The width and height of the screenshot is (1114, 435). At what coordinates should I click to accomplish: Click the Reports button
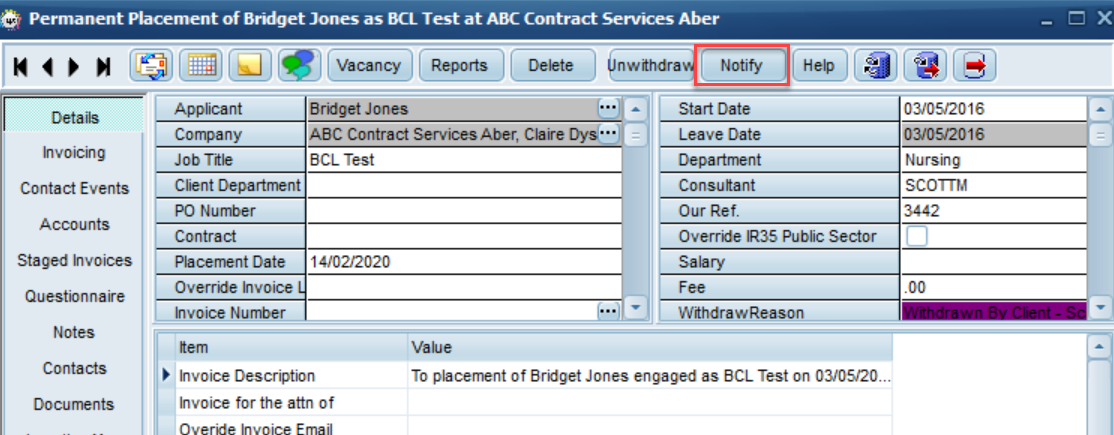click(460, 65)
